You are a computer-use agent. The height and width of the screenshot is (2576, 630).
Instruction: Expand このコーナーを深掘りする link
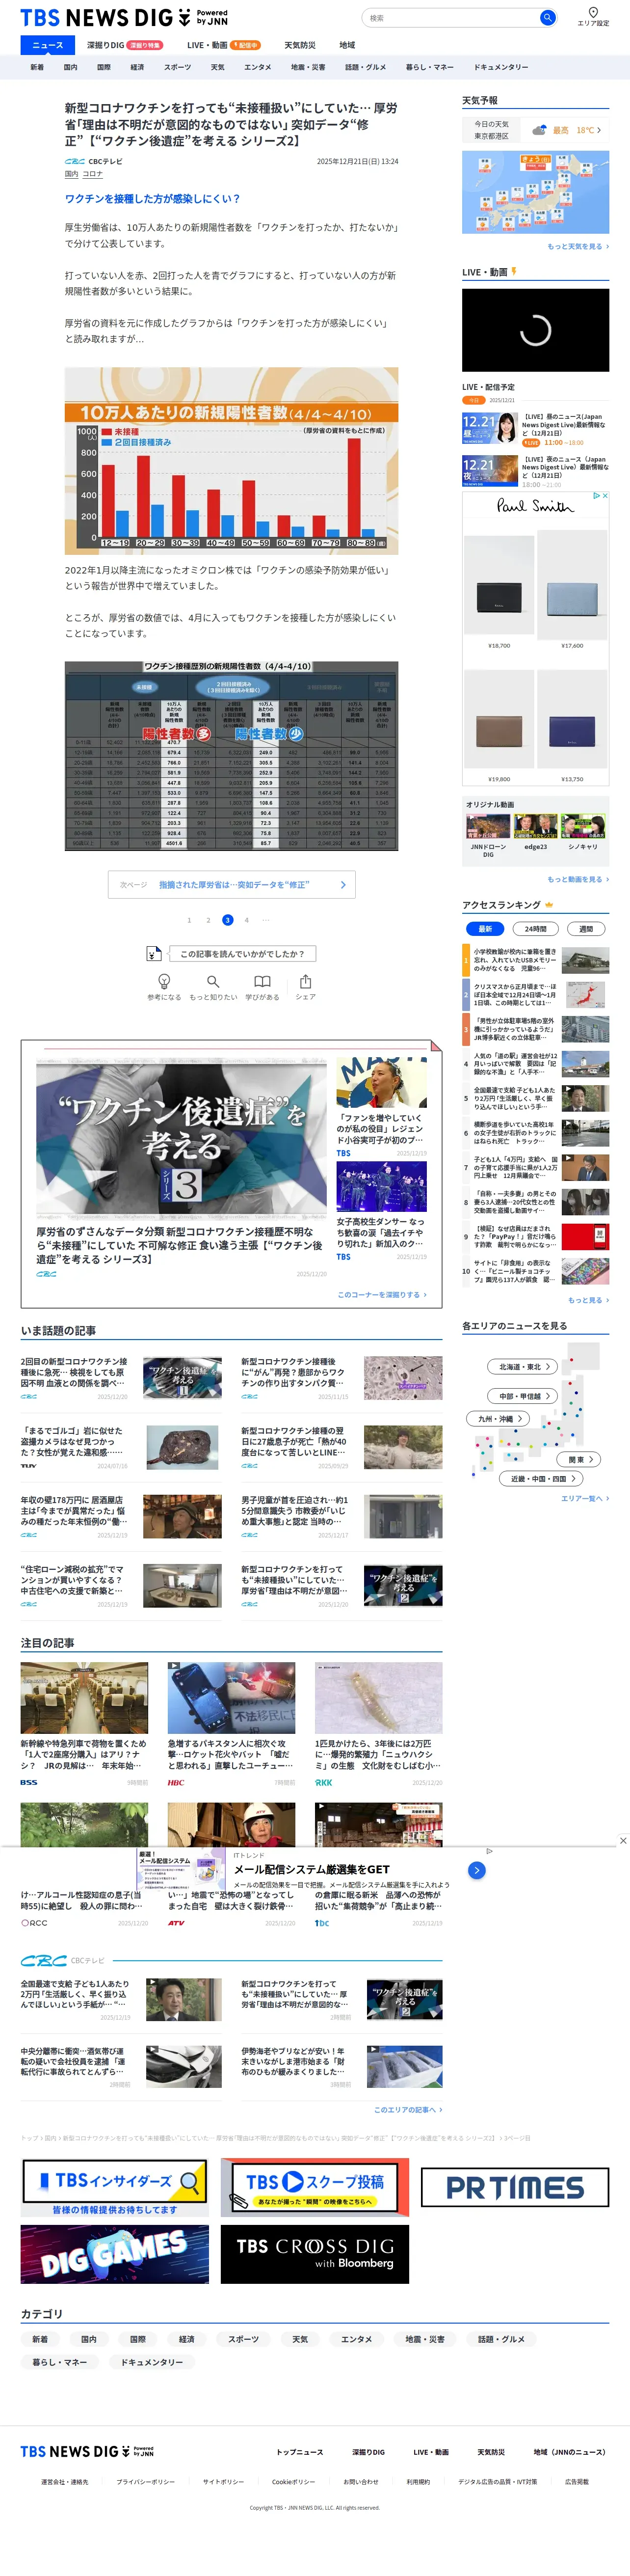(x=382, y=1294)
